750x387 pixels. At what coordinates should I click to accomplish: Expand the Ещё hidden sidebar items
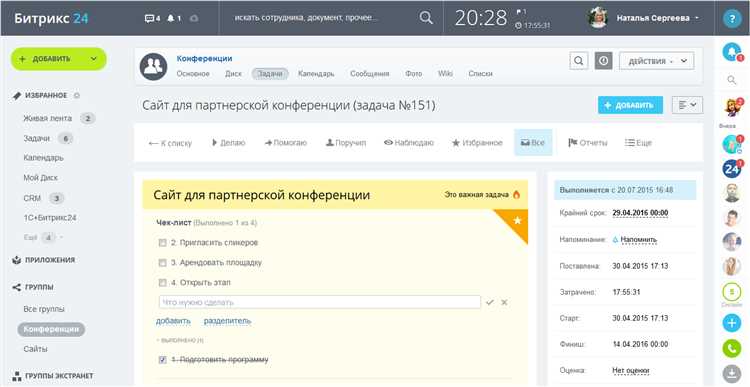tap(43, 237)
